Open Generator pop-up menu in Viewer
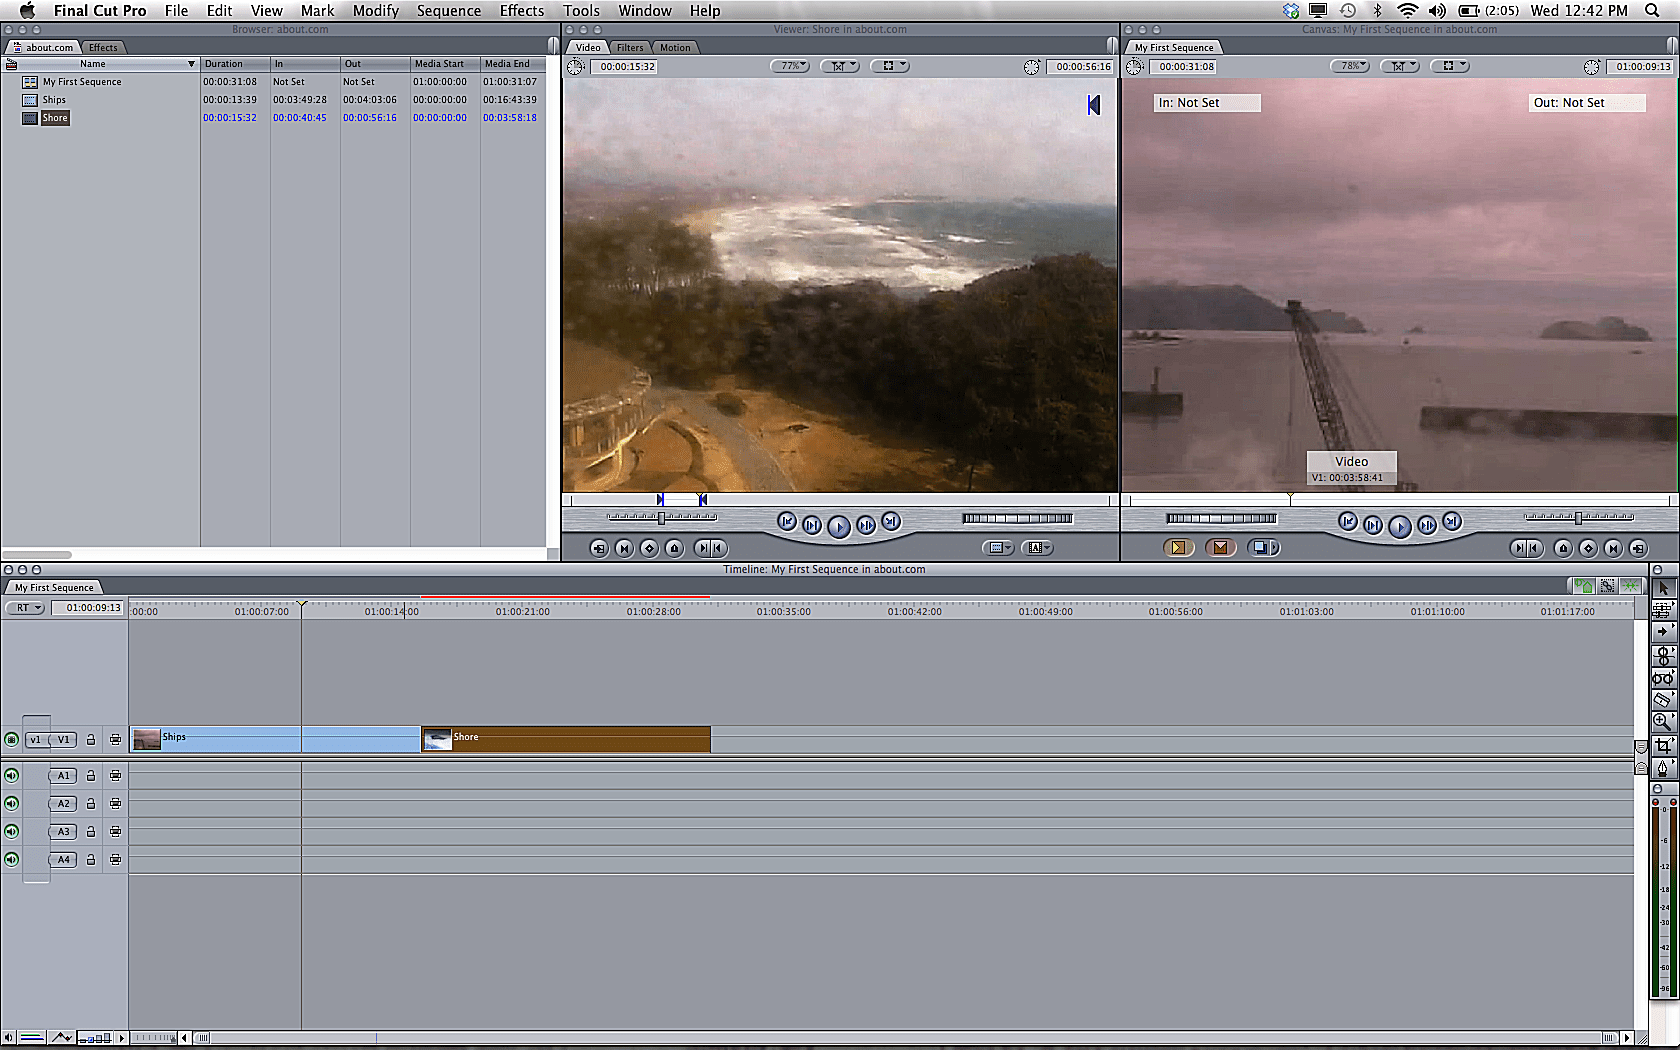 click(x=1037, y=548)
